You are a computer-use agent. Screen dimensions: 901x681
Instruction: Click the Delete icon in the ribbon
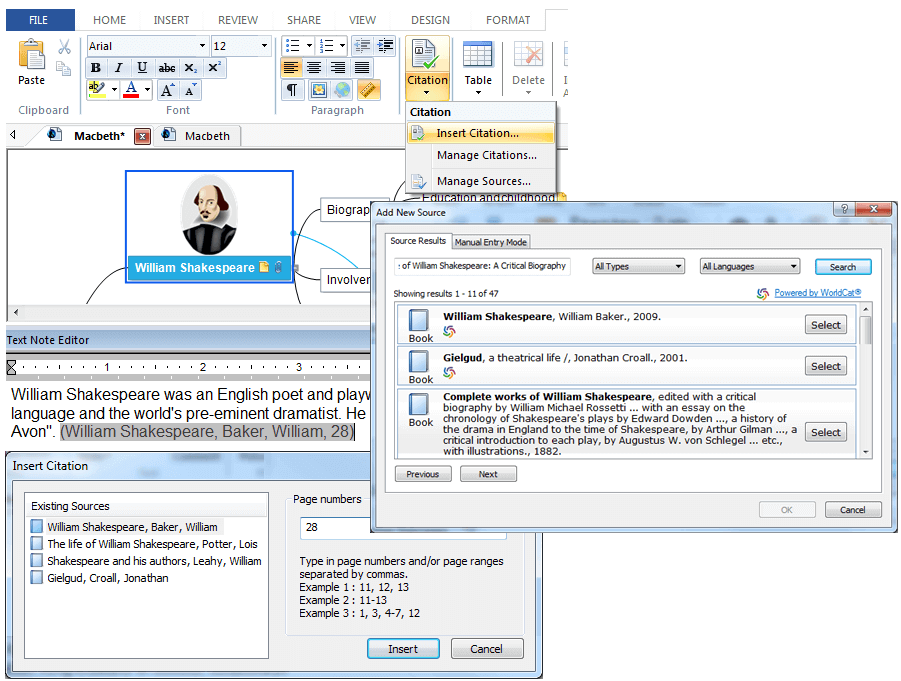click(x=528, y=55)
